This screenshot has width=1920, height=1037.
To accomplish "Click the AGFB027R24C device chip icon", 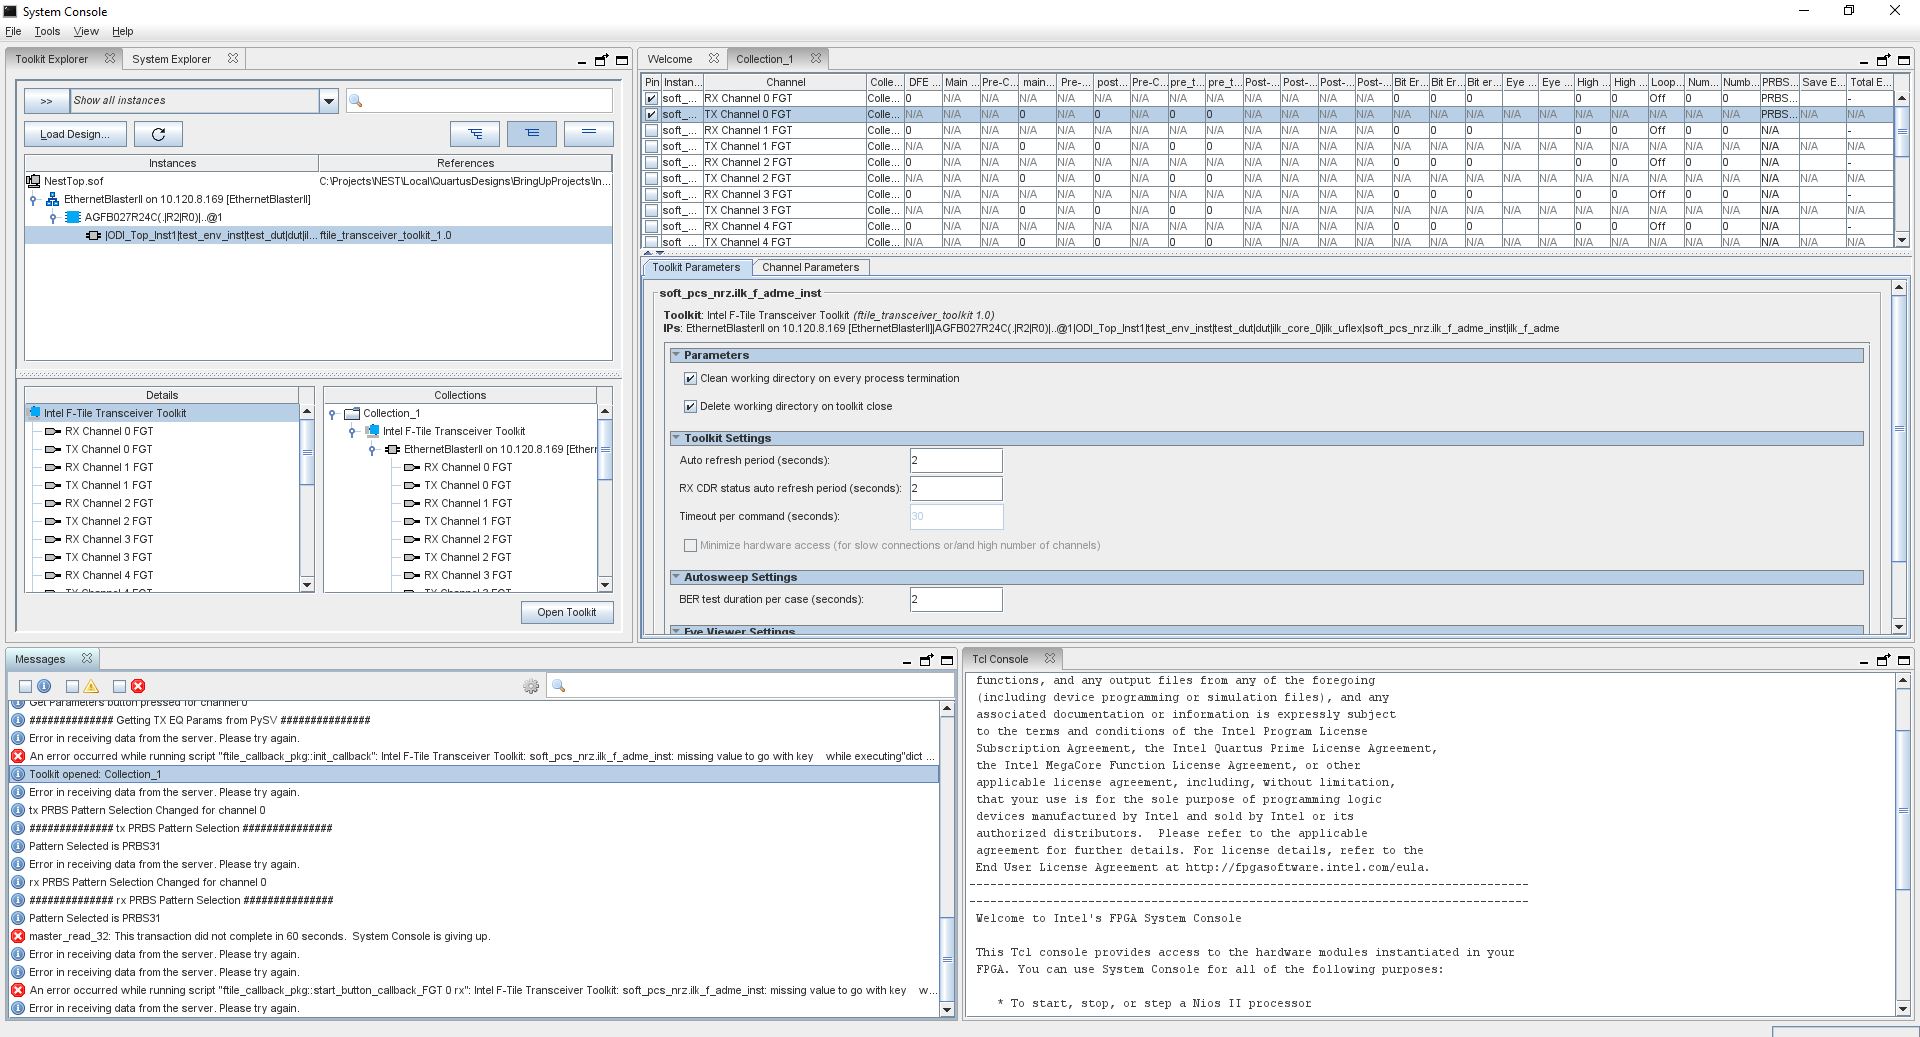I will (x=72, y=217).
